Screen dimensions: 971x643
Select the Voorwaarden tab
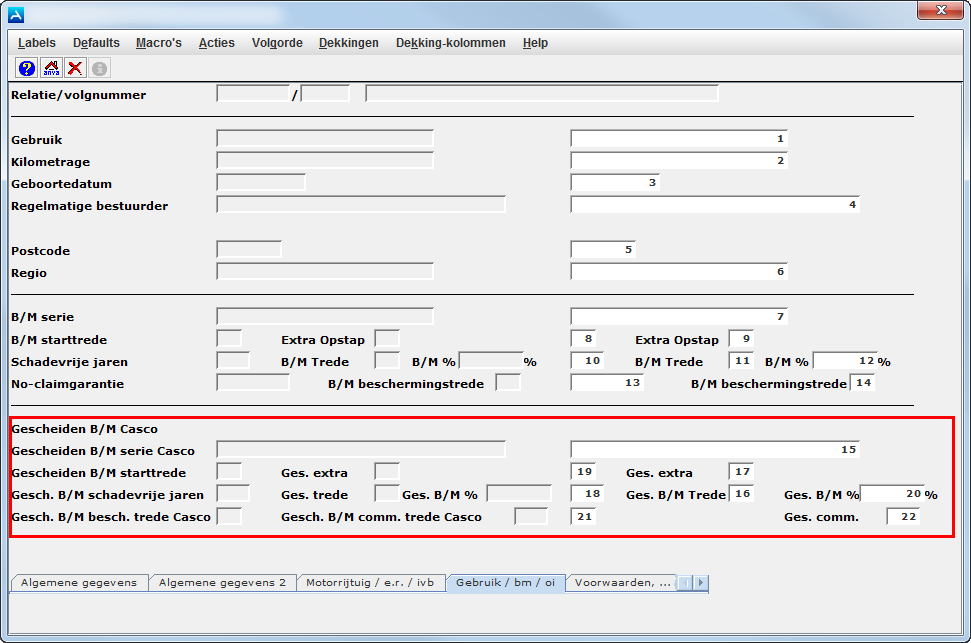point(622,582)
